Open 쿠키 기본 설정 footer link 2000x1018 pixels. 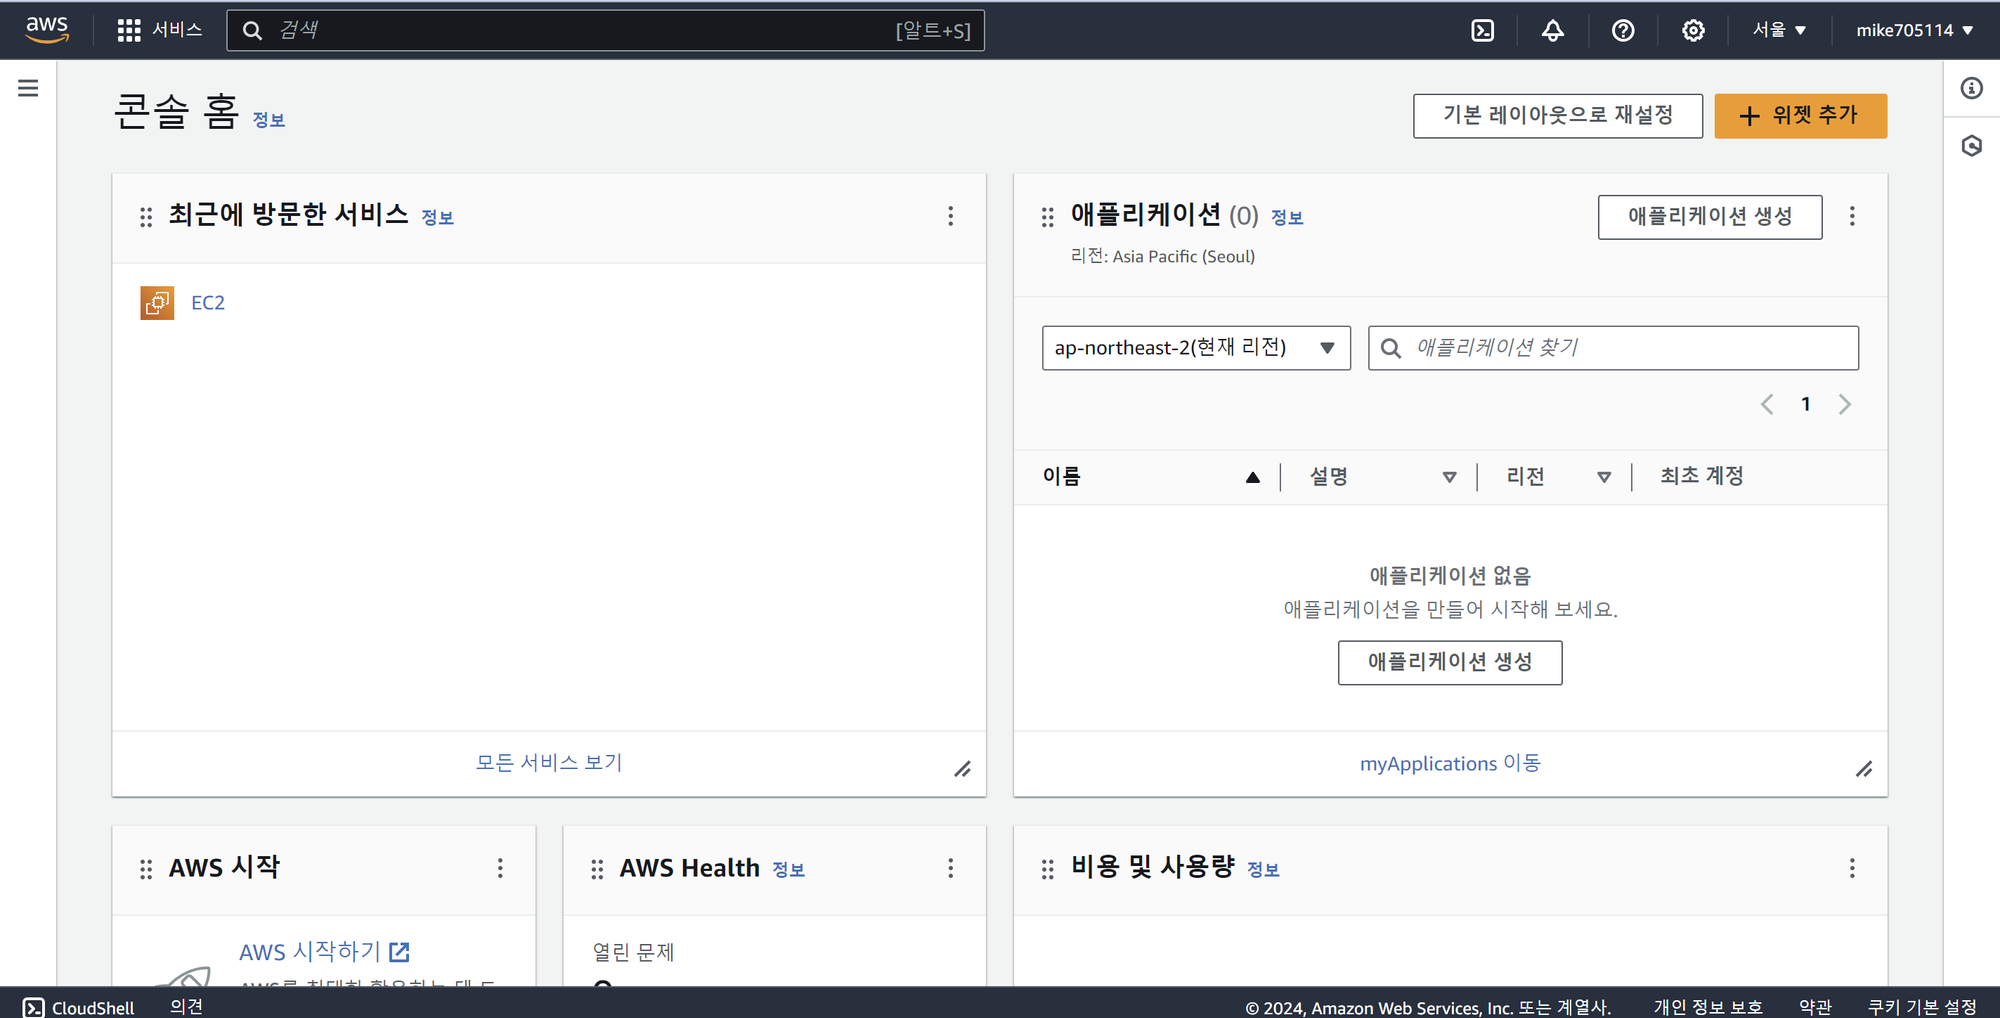point(1922,1007)
